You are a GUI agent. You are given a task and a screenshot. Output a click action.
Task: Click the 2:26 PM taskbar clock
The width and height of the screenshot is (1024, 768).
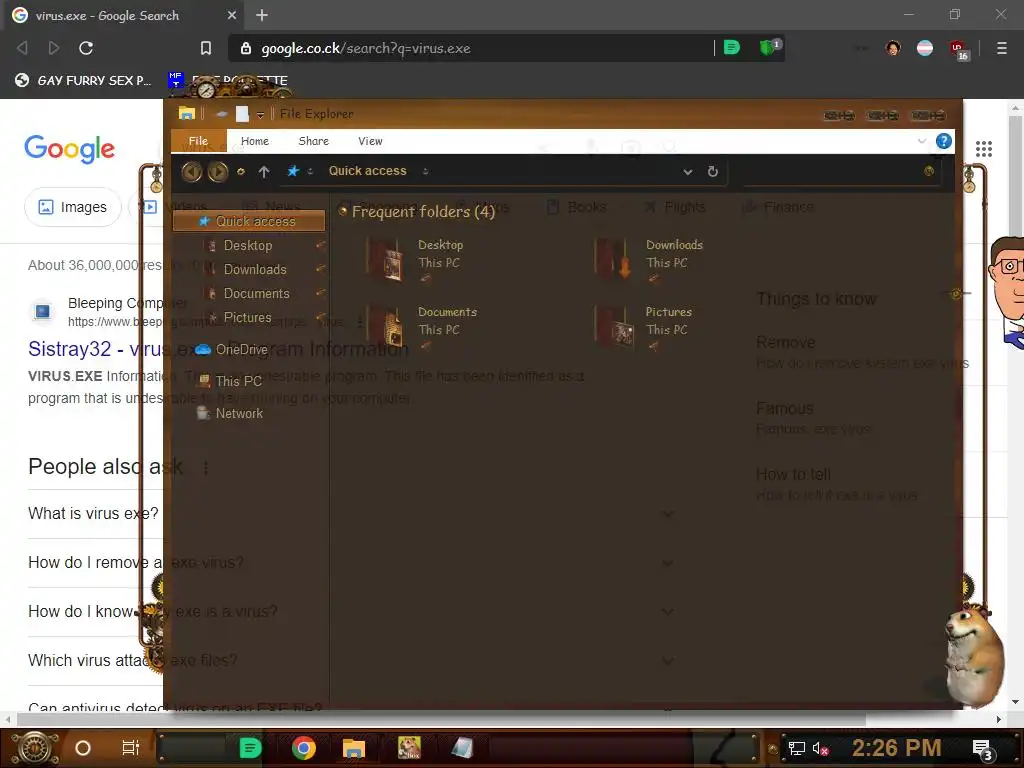897,748
